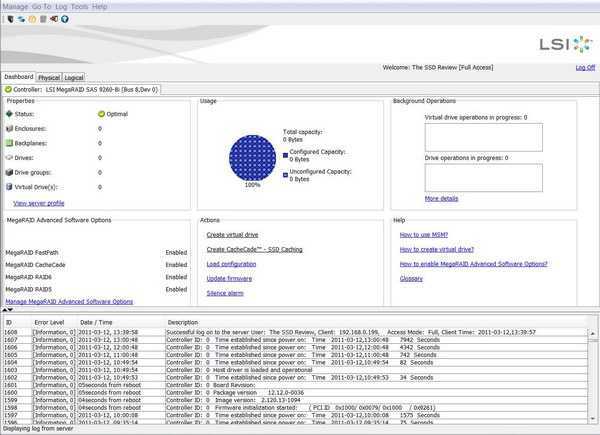Click the blue help globe toolbar icon
Image resolution: width=600 pixels, height=435 pixels.
pos(65,19)
